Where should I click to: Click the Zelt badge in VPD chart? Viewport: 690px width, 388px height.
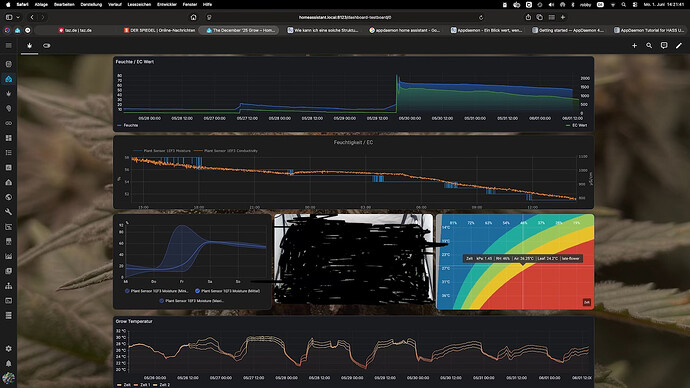[587, 302]
